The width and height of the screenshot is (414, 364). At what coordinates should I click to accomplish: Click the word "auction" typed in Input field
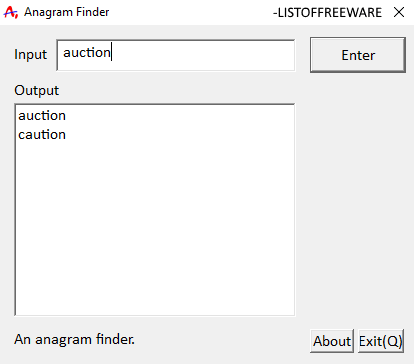click(87, 53)
